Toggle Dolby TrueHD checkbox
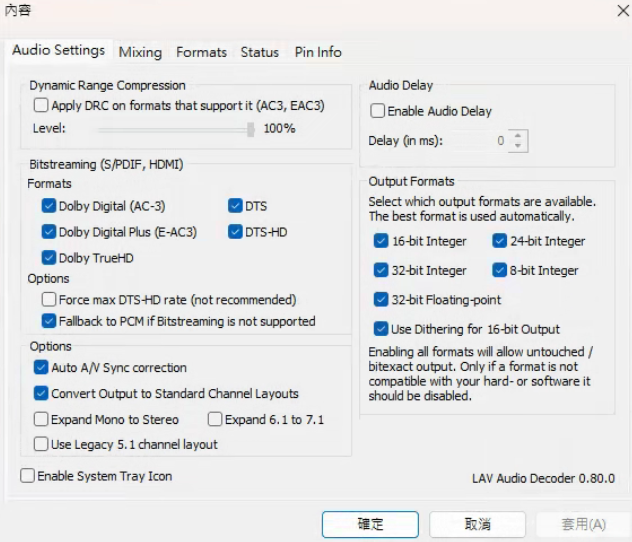 49,258
